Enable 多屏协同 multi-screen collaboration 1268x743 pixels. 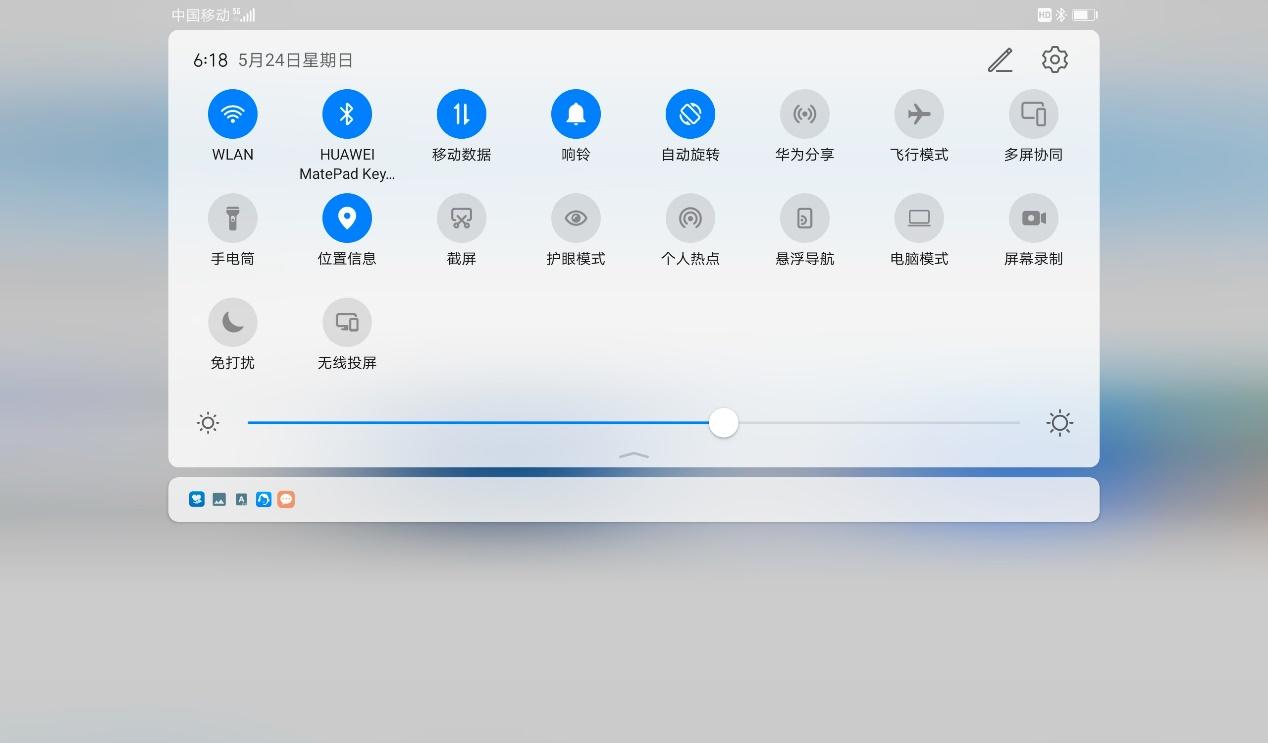(x=1034, y=114)
